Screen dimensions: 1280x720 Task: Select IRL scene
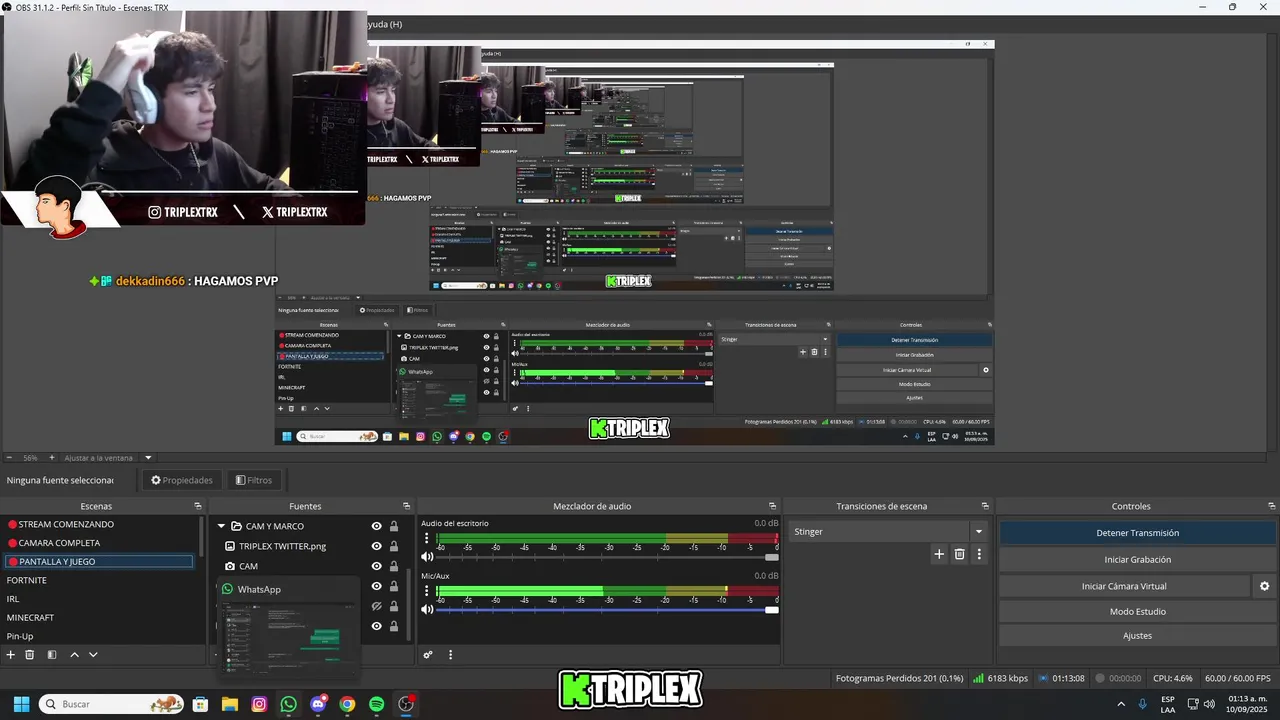point(99,599)
